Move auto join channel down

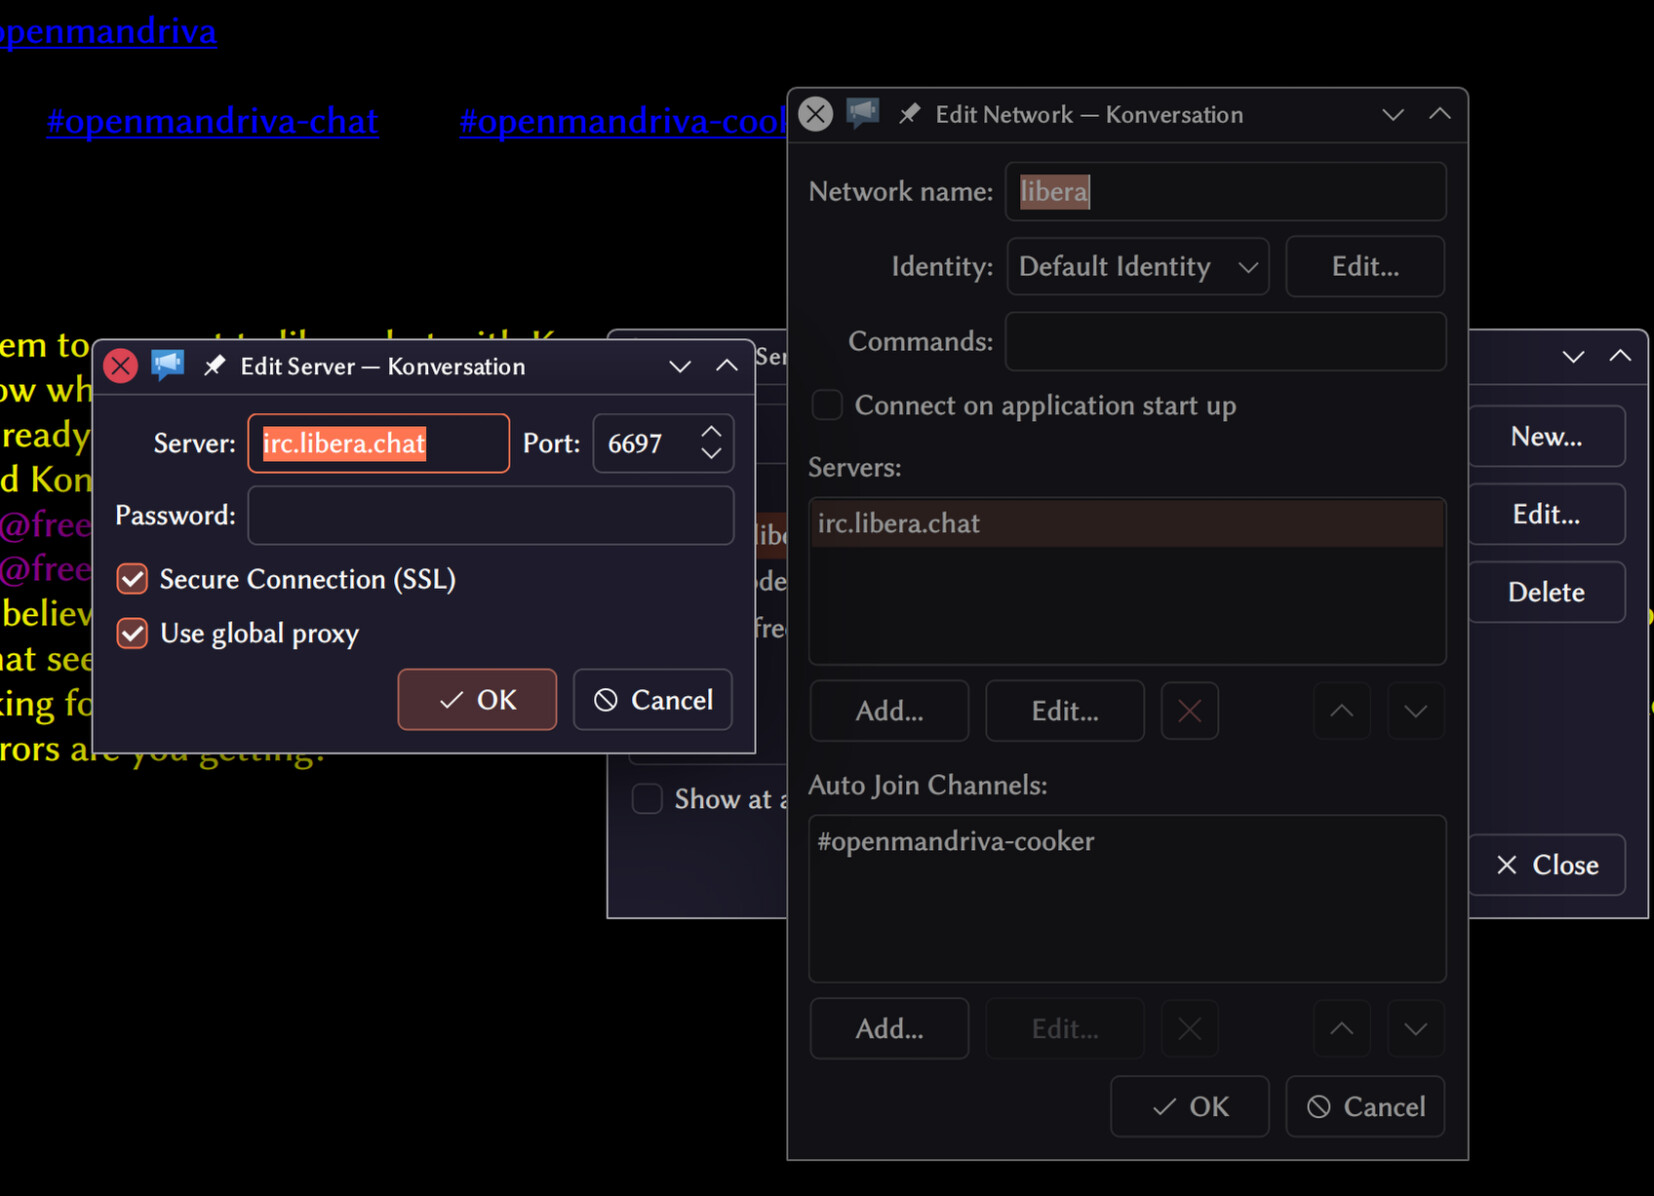1415,1028
